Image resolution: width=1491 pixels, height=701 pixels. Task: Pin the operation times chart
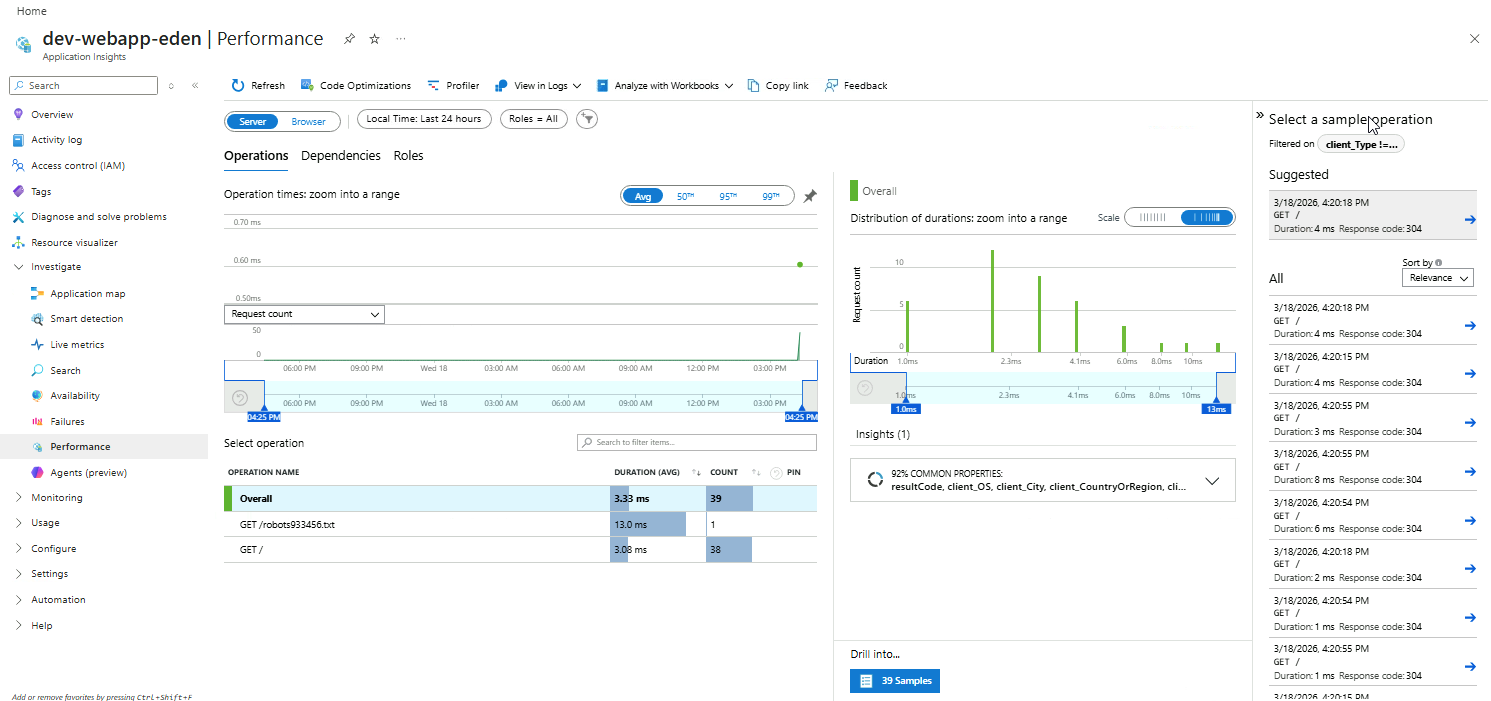coord(810,196)
